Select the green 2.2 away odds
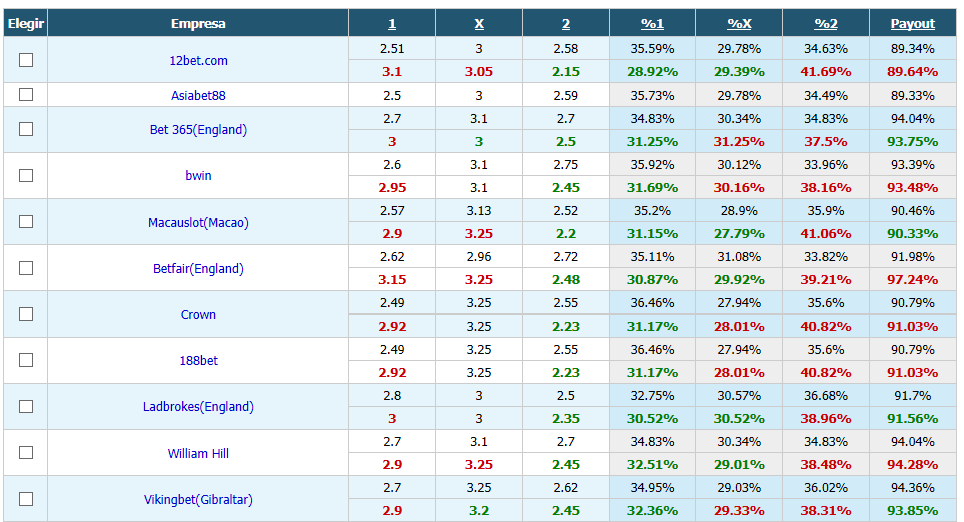This screenshot has height=522, width=964. [566, 234]
